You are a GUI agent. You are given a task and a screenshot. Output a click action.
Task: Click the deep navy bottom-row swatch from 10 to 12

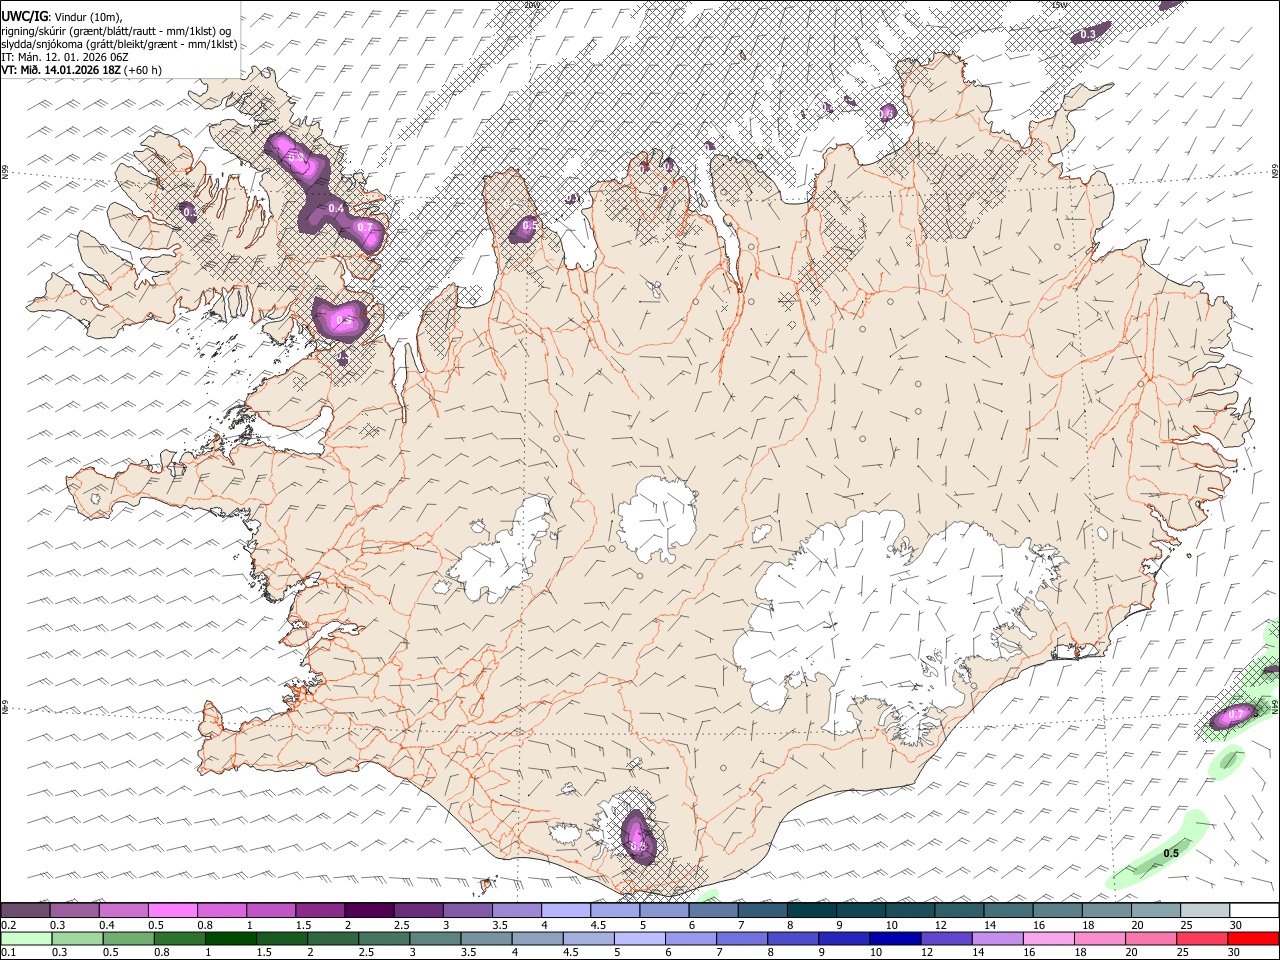(895, 939)
